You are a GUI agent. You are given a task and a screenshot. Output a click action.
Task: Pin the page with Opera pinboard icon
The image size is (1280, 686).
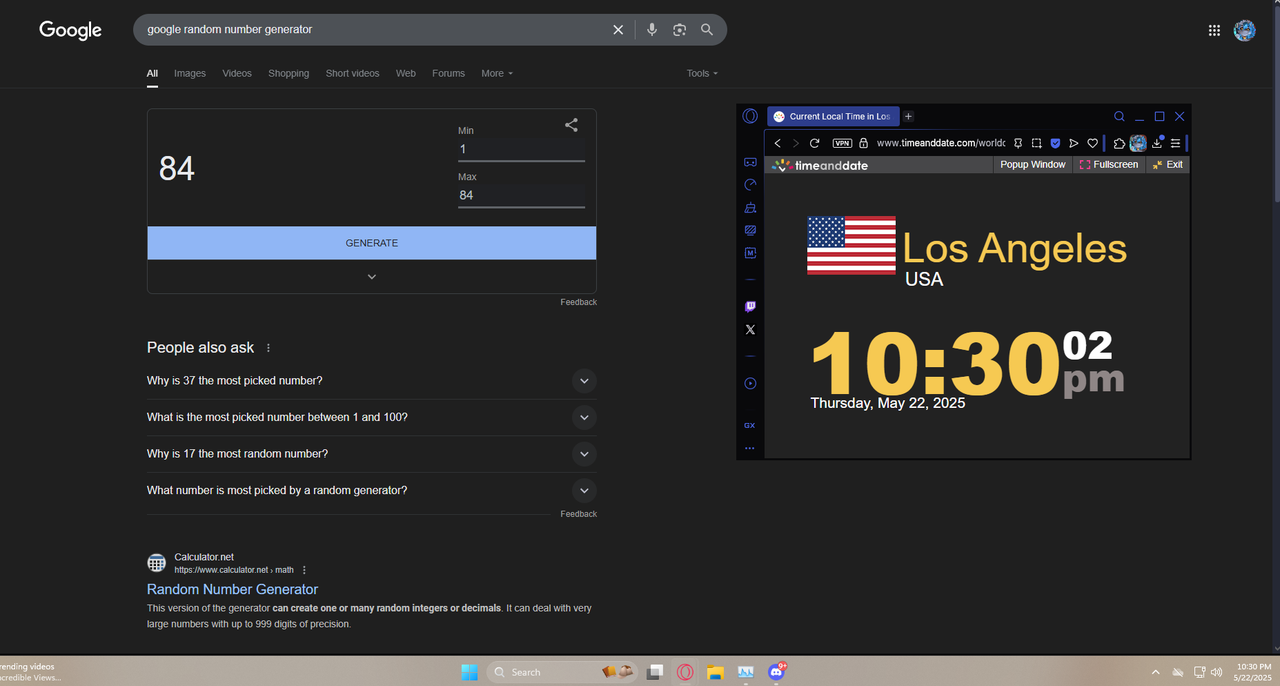pyautogui.click(x=1018, y=143)
